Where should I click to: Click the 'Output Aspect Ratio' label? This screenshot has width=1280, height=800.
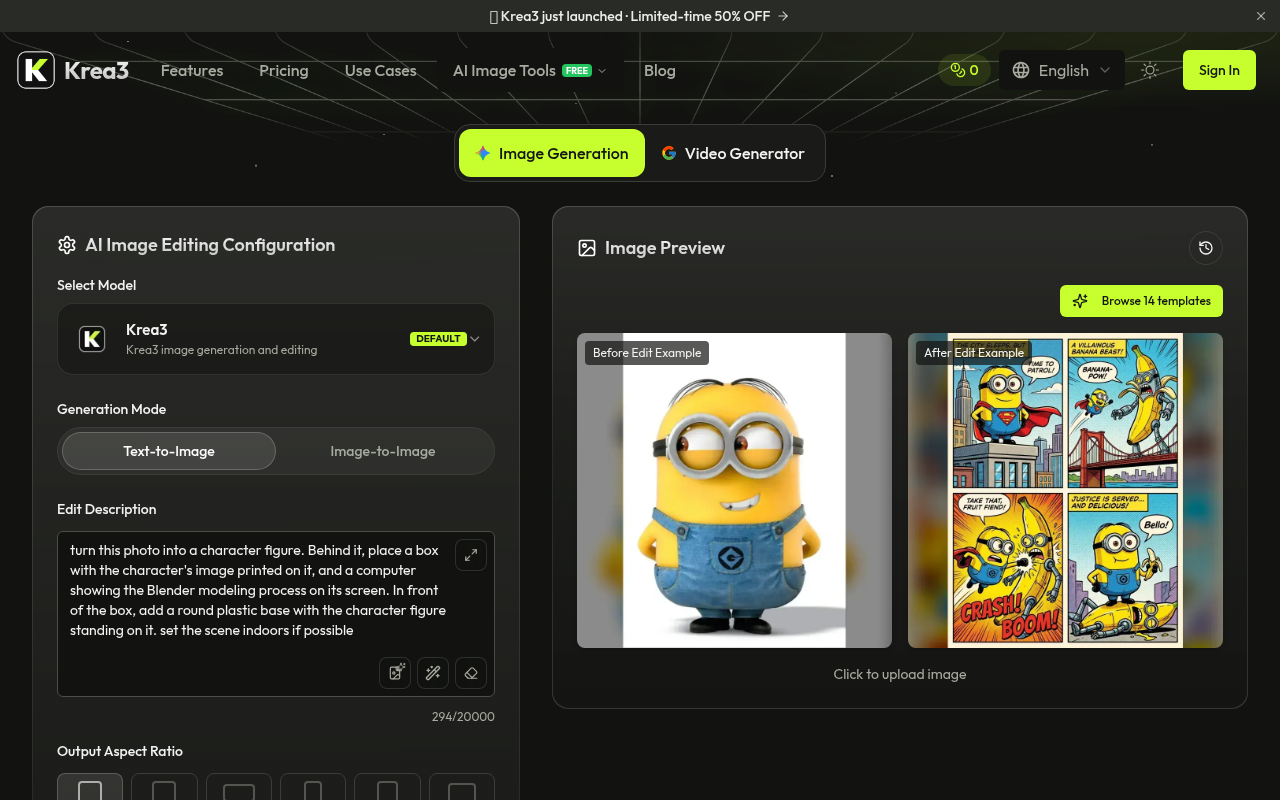pyautogui.click(x=120, y=751)
